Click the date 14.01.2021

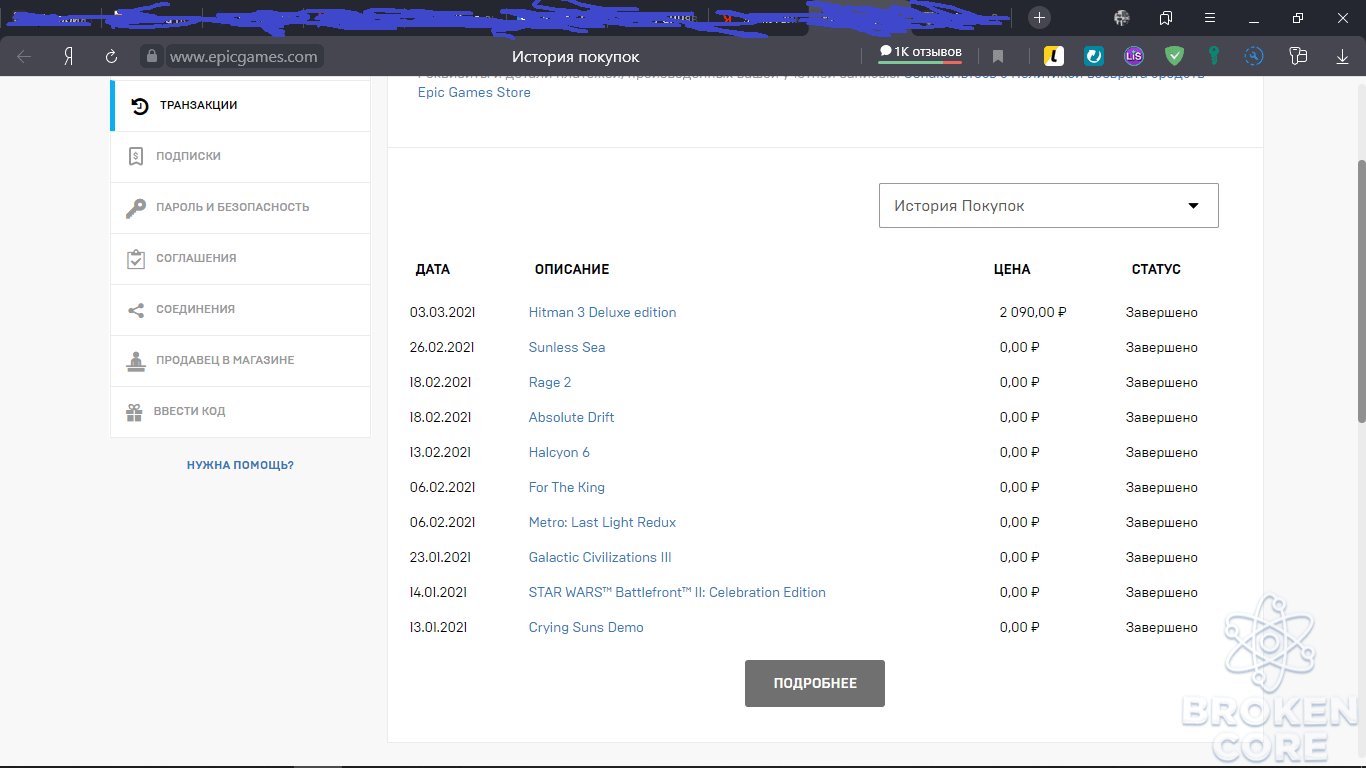438,592
